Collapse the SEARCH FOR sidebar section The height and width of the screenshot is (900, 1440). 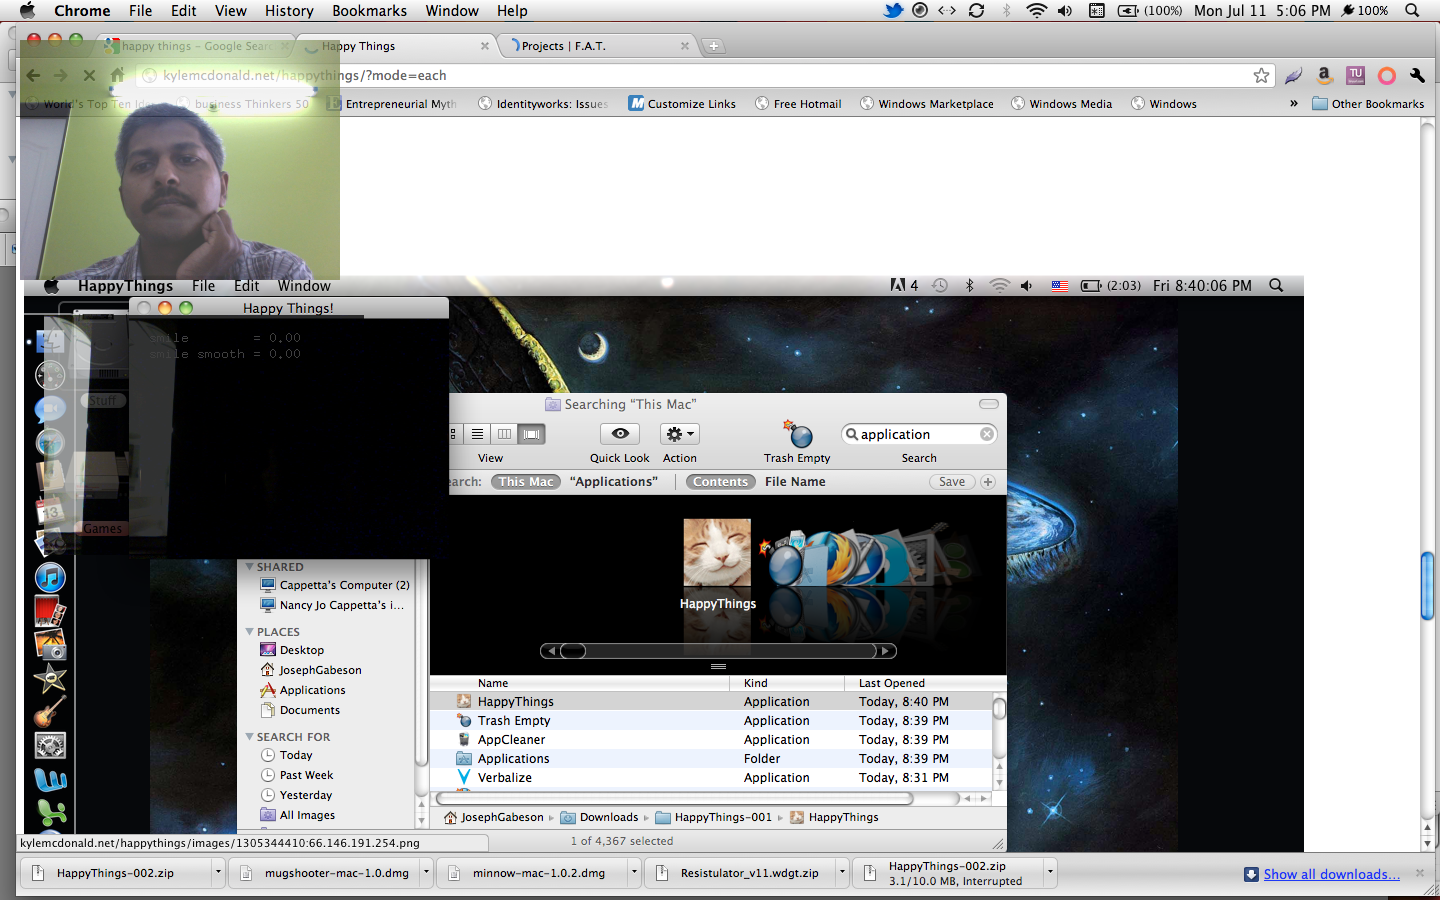click(x=250, y=737)
